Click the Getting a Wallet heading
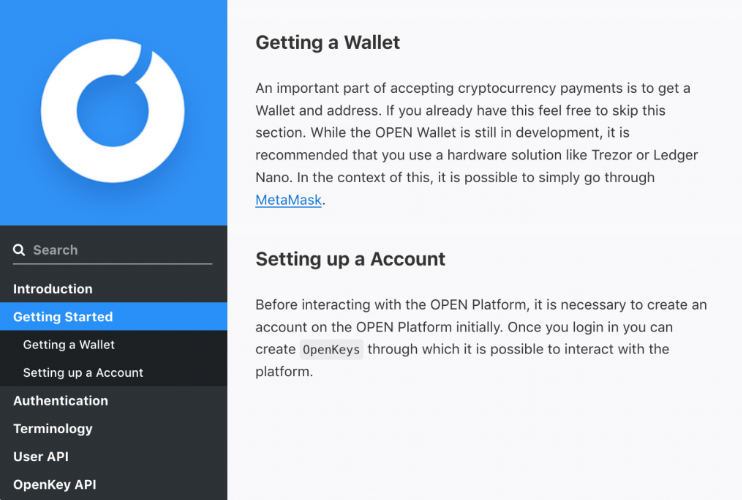The height and width of the screenshot is (500, 742). tap(327, 43)
